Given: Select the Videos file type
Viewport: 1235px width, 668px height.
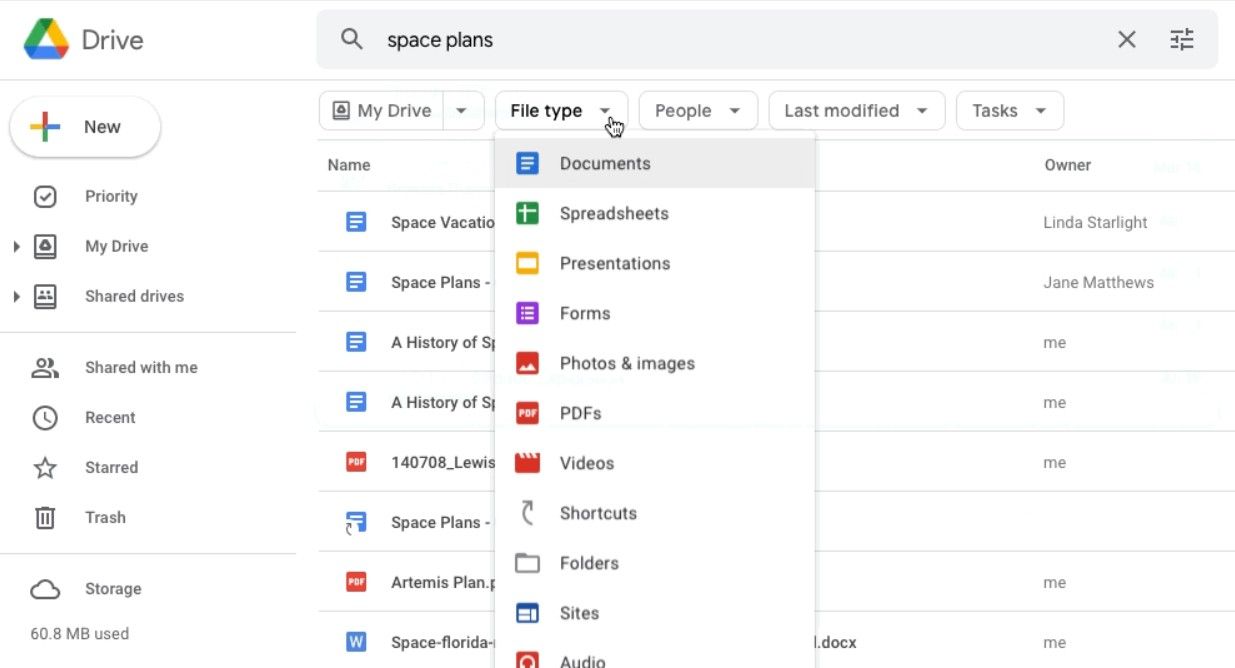Looking at the screenshot, I should pos(586,462).
